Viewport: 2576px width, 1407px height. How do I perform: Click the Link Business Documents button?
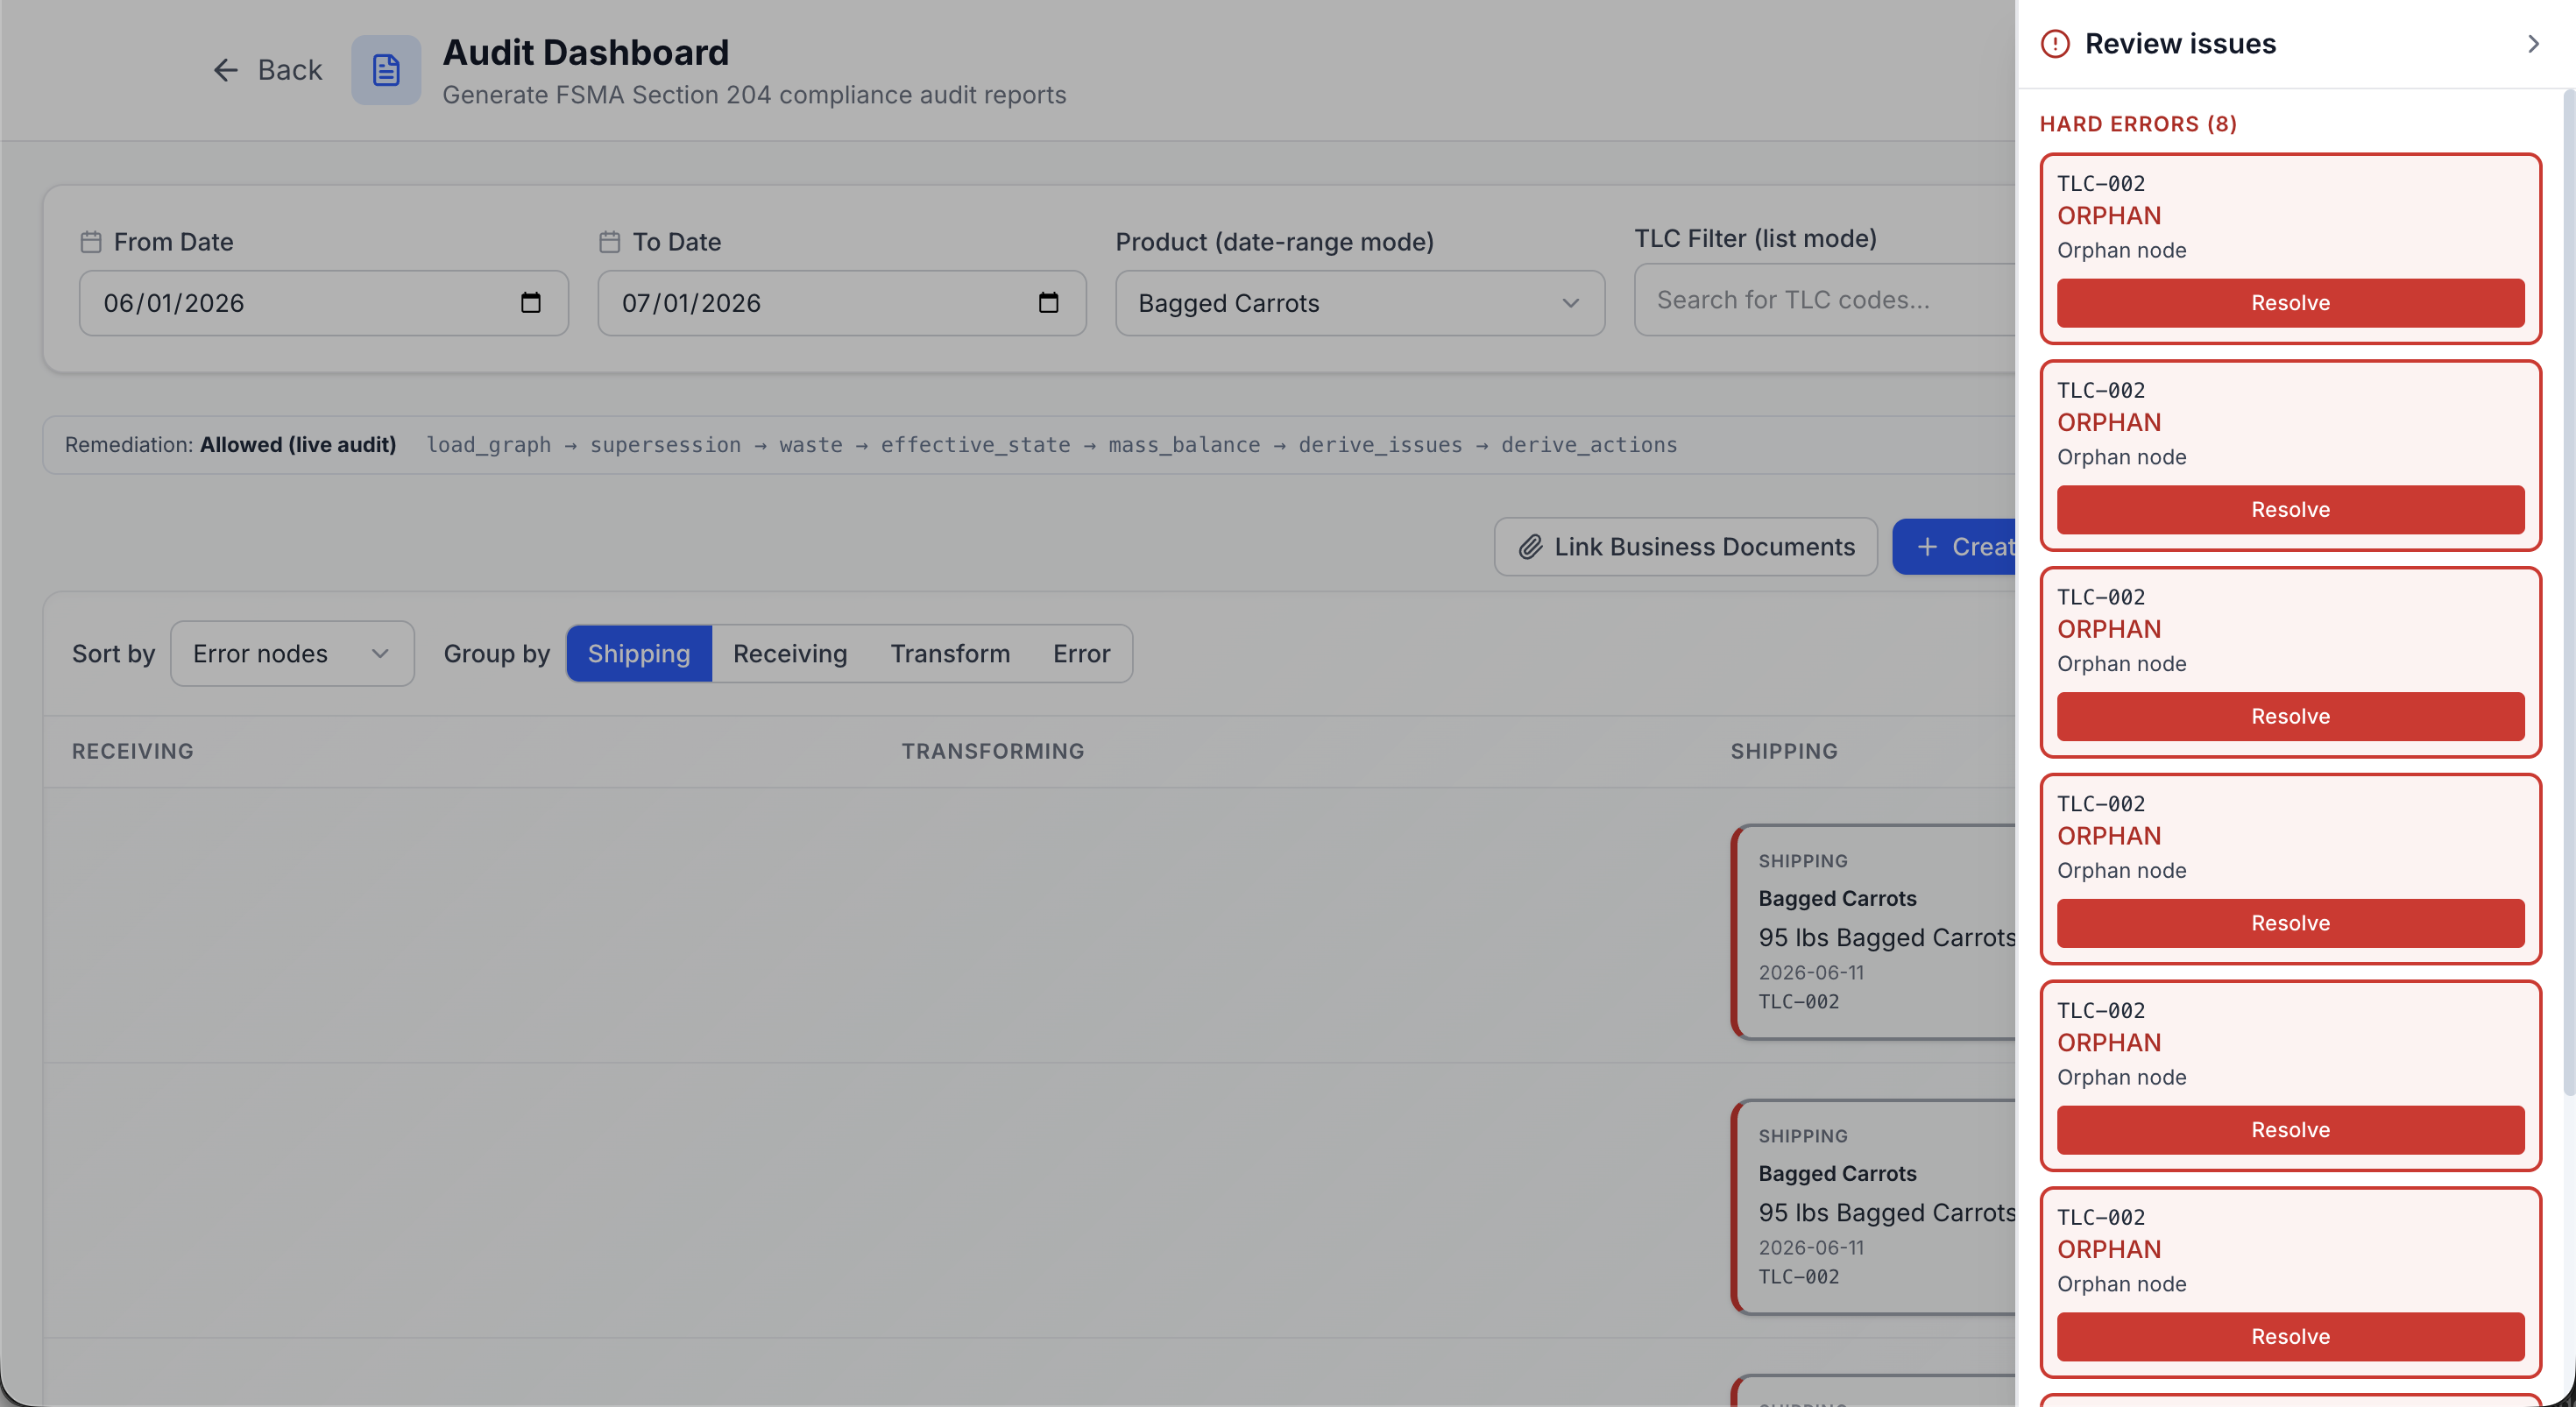pos(1686,547)
